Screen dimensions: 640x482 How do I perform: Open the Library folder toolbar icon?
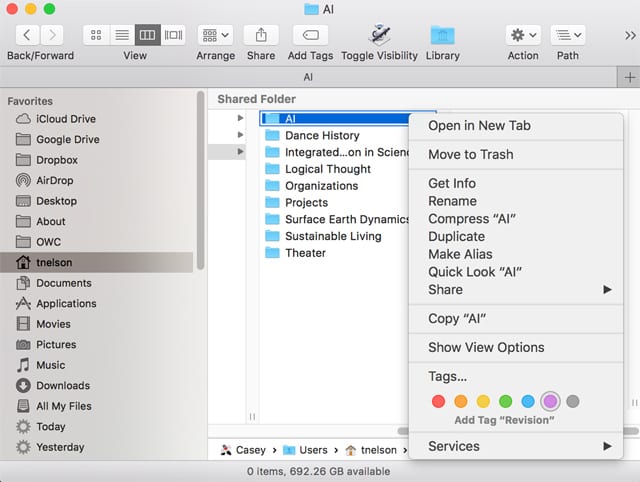point(442,35)
